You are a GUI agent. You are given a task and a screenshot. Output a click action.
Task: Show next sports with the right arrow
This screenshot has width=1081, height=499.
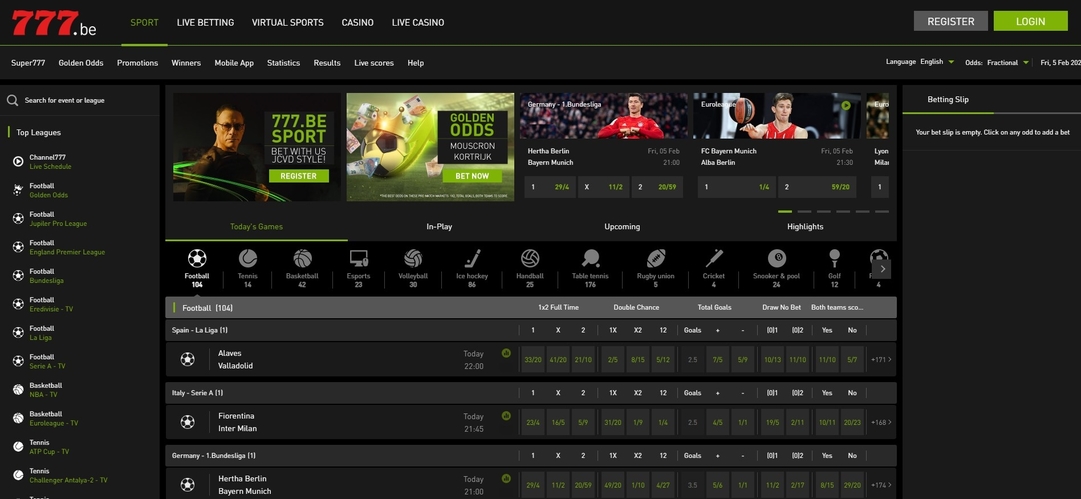(881, 269)
